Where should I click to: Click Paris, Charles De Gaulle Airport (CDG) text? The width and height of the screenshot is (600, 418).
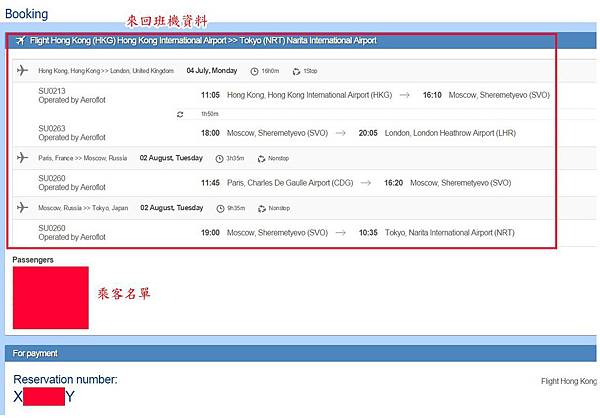(x=290, y=183)
